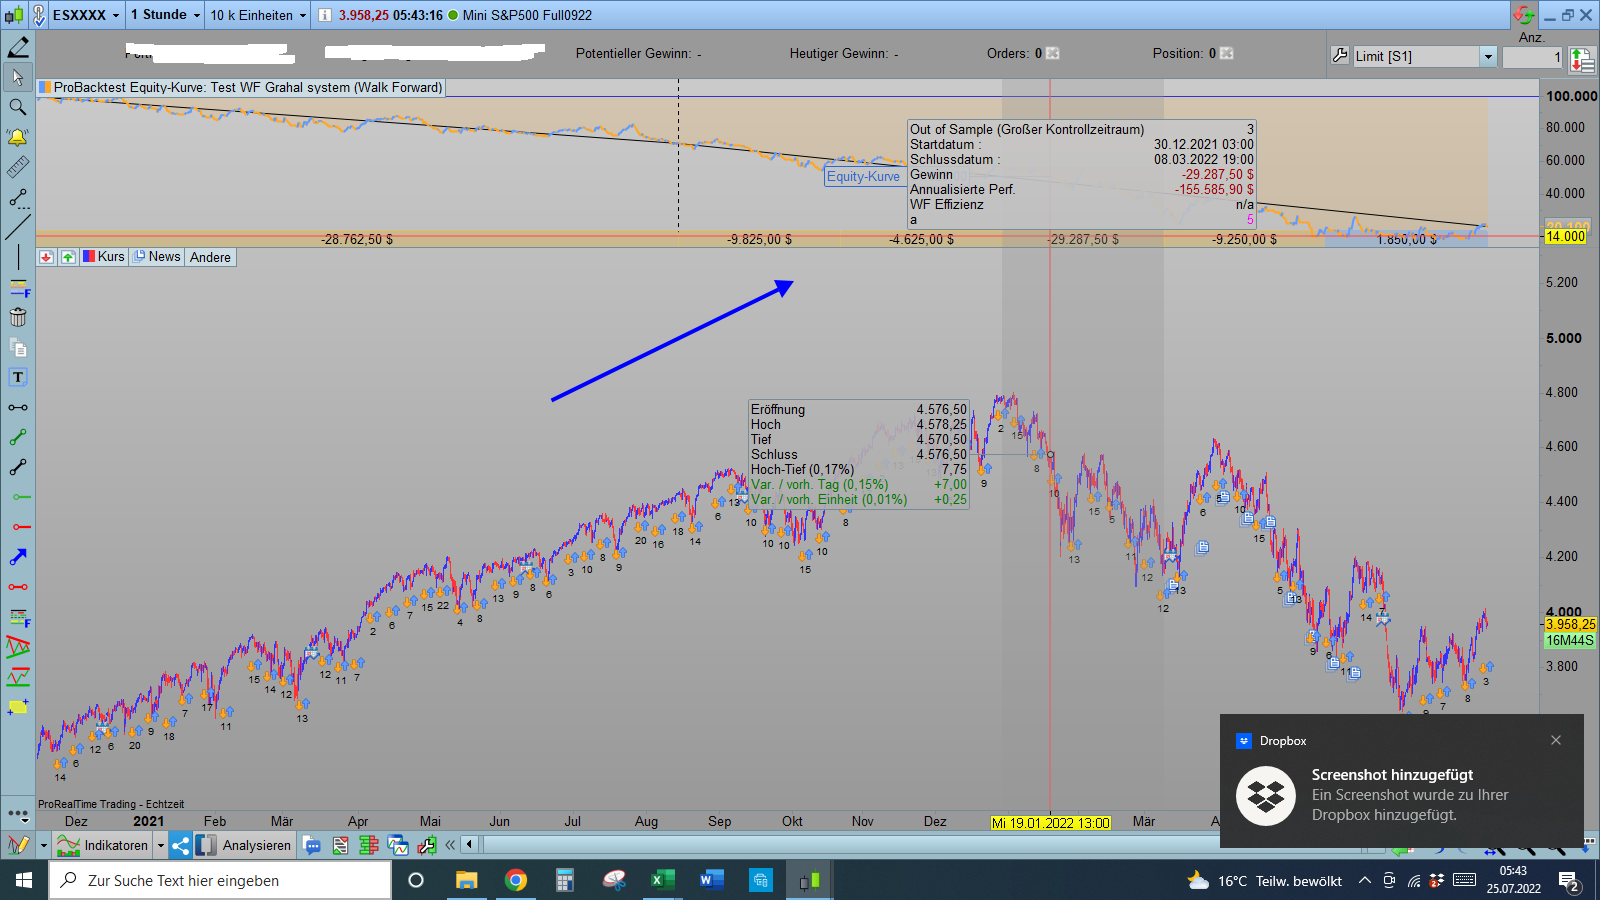Open the blue chat bubbles icon
This screenshot has height=900, width=1600.
click(312, 845)
